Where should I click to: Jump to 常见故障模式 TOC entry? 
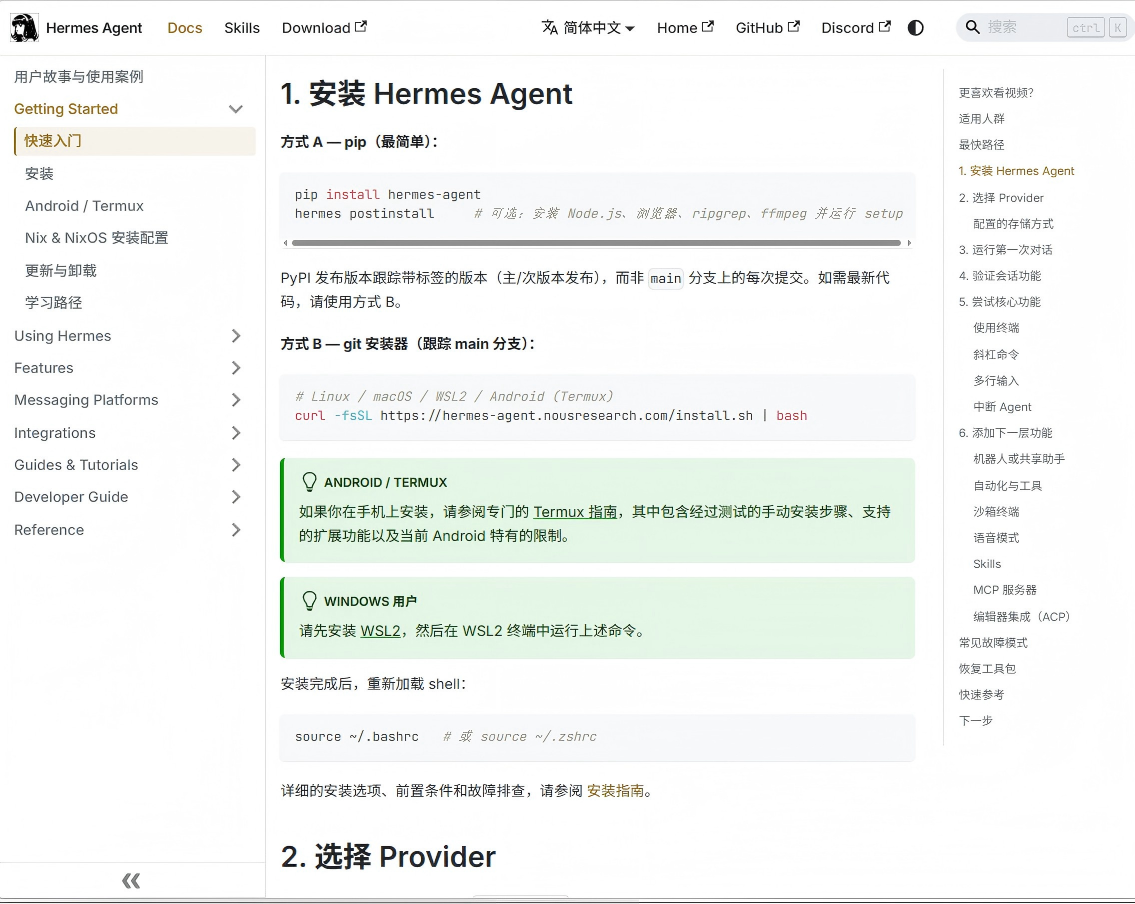click(x=993, y=643)
